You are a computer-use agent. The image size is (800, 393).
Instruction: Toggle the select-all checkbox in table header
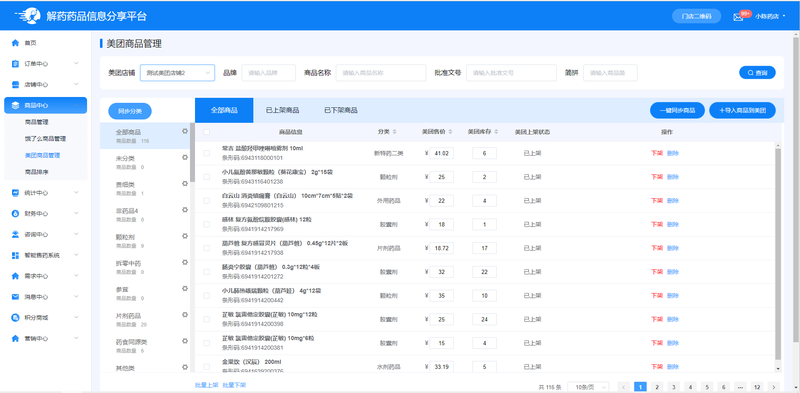point(207,132)
